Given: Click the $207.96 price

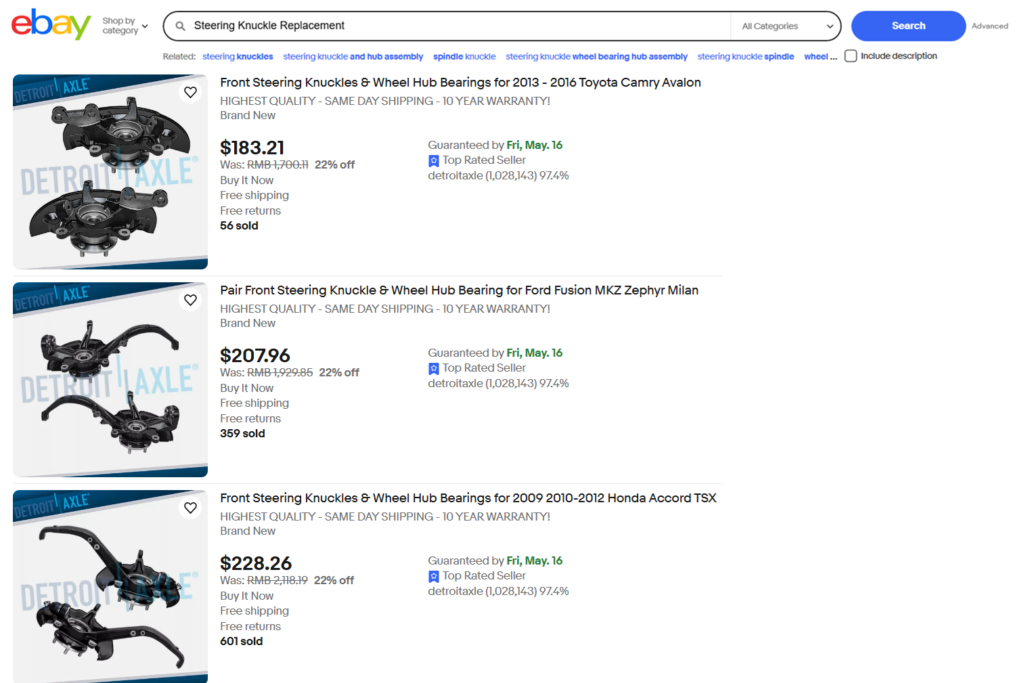Looking at the screenshot, I should [255, 355].
